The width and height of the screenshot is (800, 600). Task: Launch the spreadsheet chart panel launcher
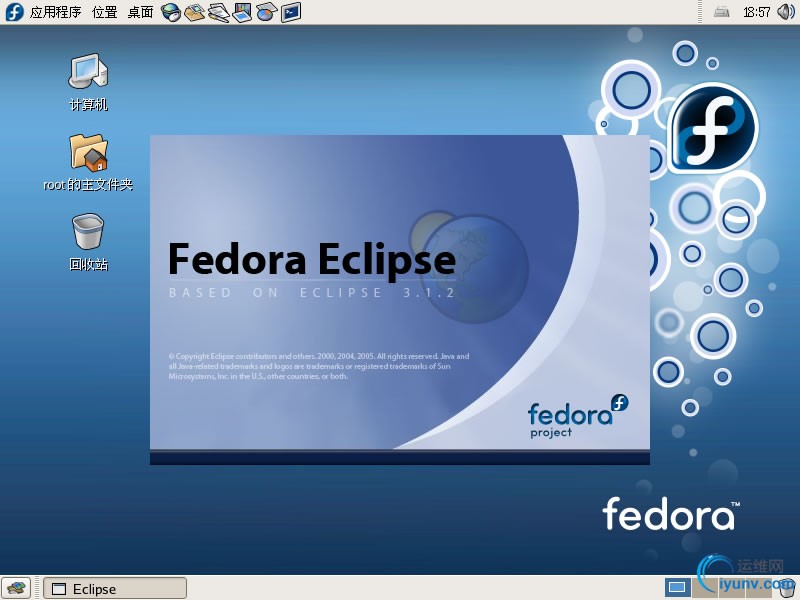(266, 12)
